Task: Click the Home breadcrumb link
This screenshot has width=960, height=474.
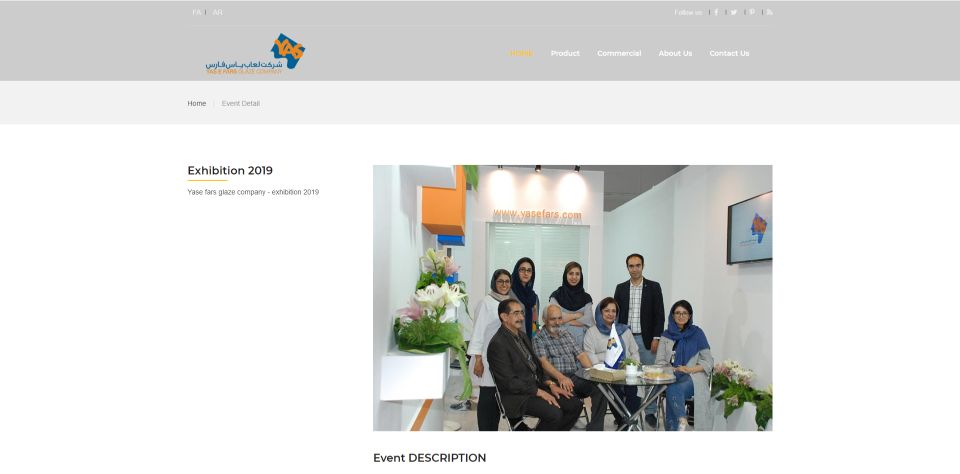Action: (197, 103)
